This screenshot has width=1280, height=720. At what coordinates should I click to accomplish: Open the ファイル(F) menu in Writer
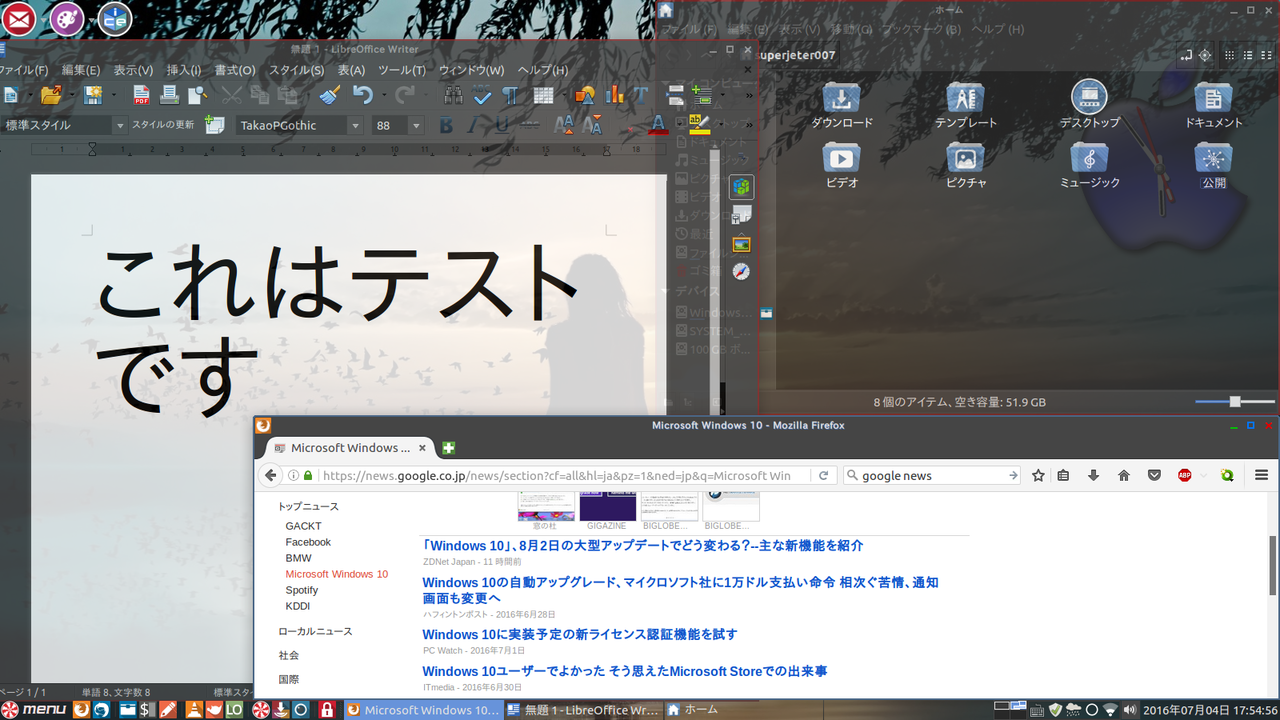click(23, 70)
